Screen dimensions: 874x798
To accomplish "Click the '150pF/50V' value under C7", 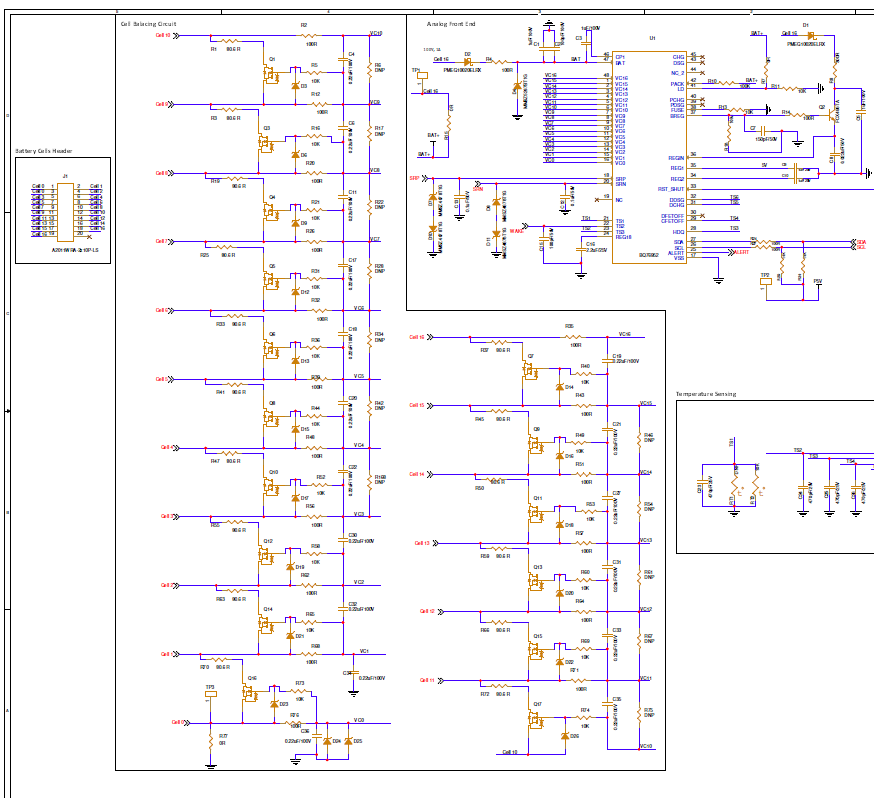I will click(766, 139).
